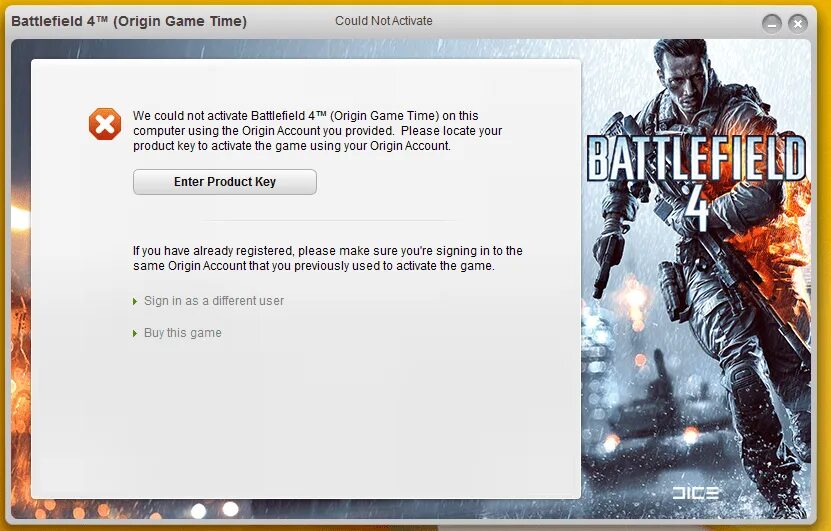Click the 'Could Not Activate' title text
The width and height of the screenshot is (831, 531).
384,21
